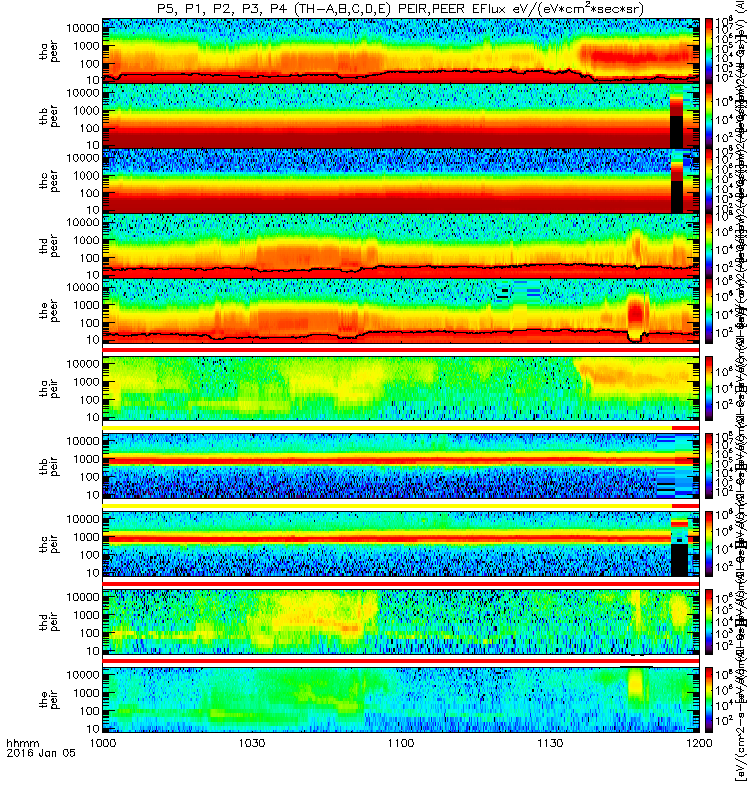The width and height of the screenshot is (750, 800).
Task: Click the color bar beside thc peir panel
Action: pyautogui.click(x=709, y=544)
